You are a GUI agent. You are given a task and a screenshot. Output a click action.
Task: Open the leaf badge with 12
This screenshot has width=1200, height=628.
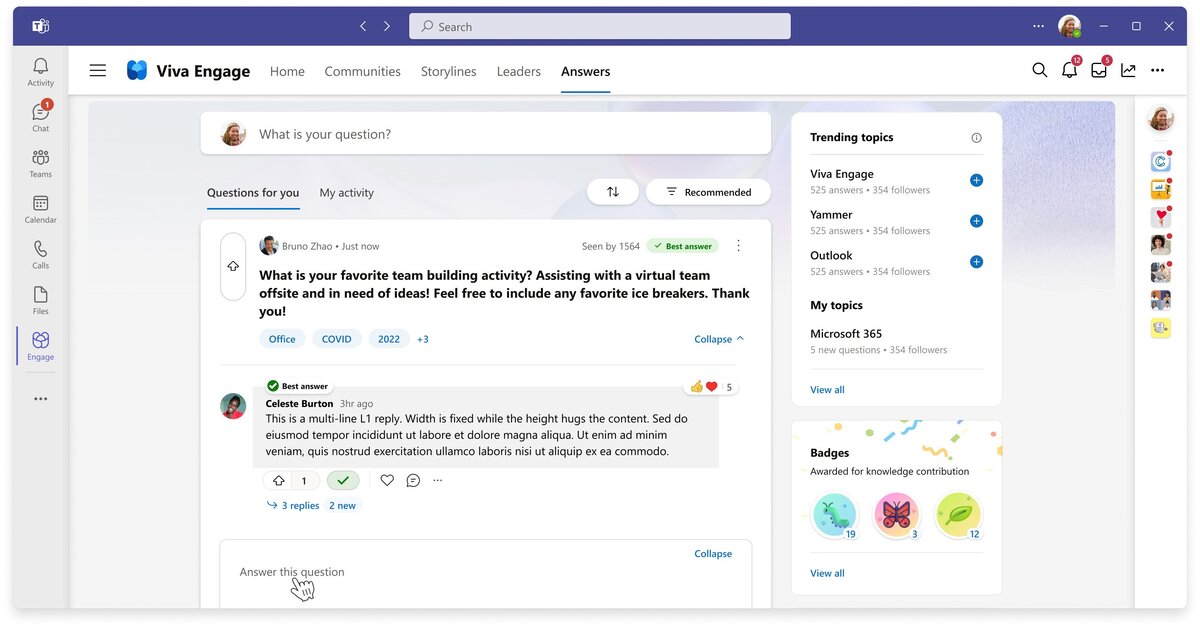tap(959, 515)
